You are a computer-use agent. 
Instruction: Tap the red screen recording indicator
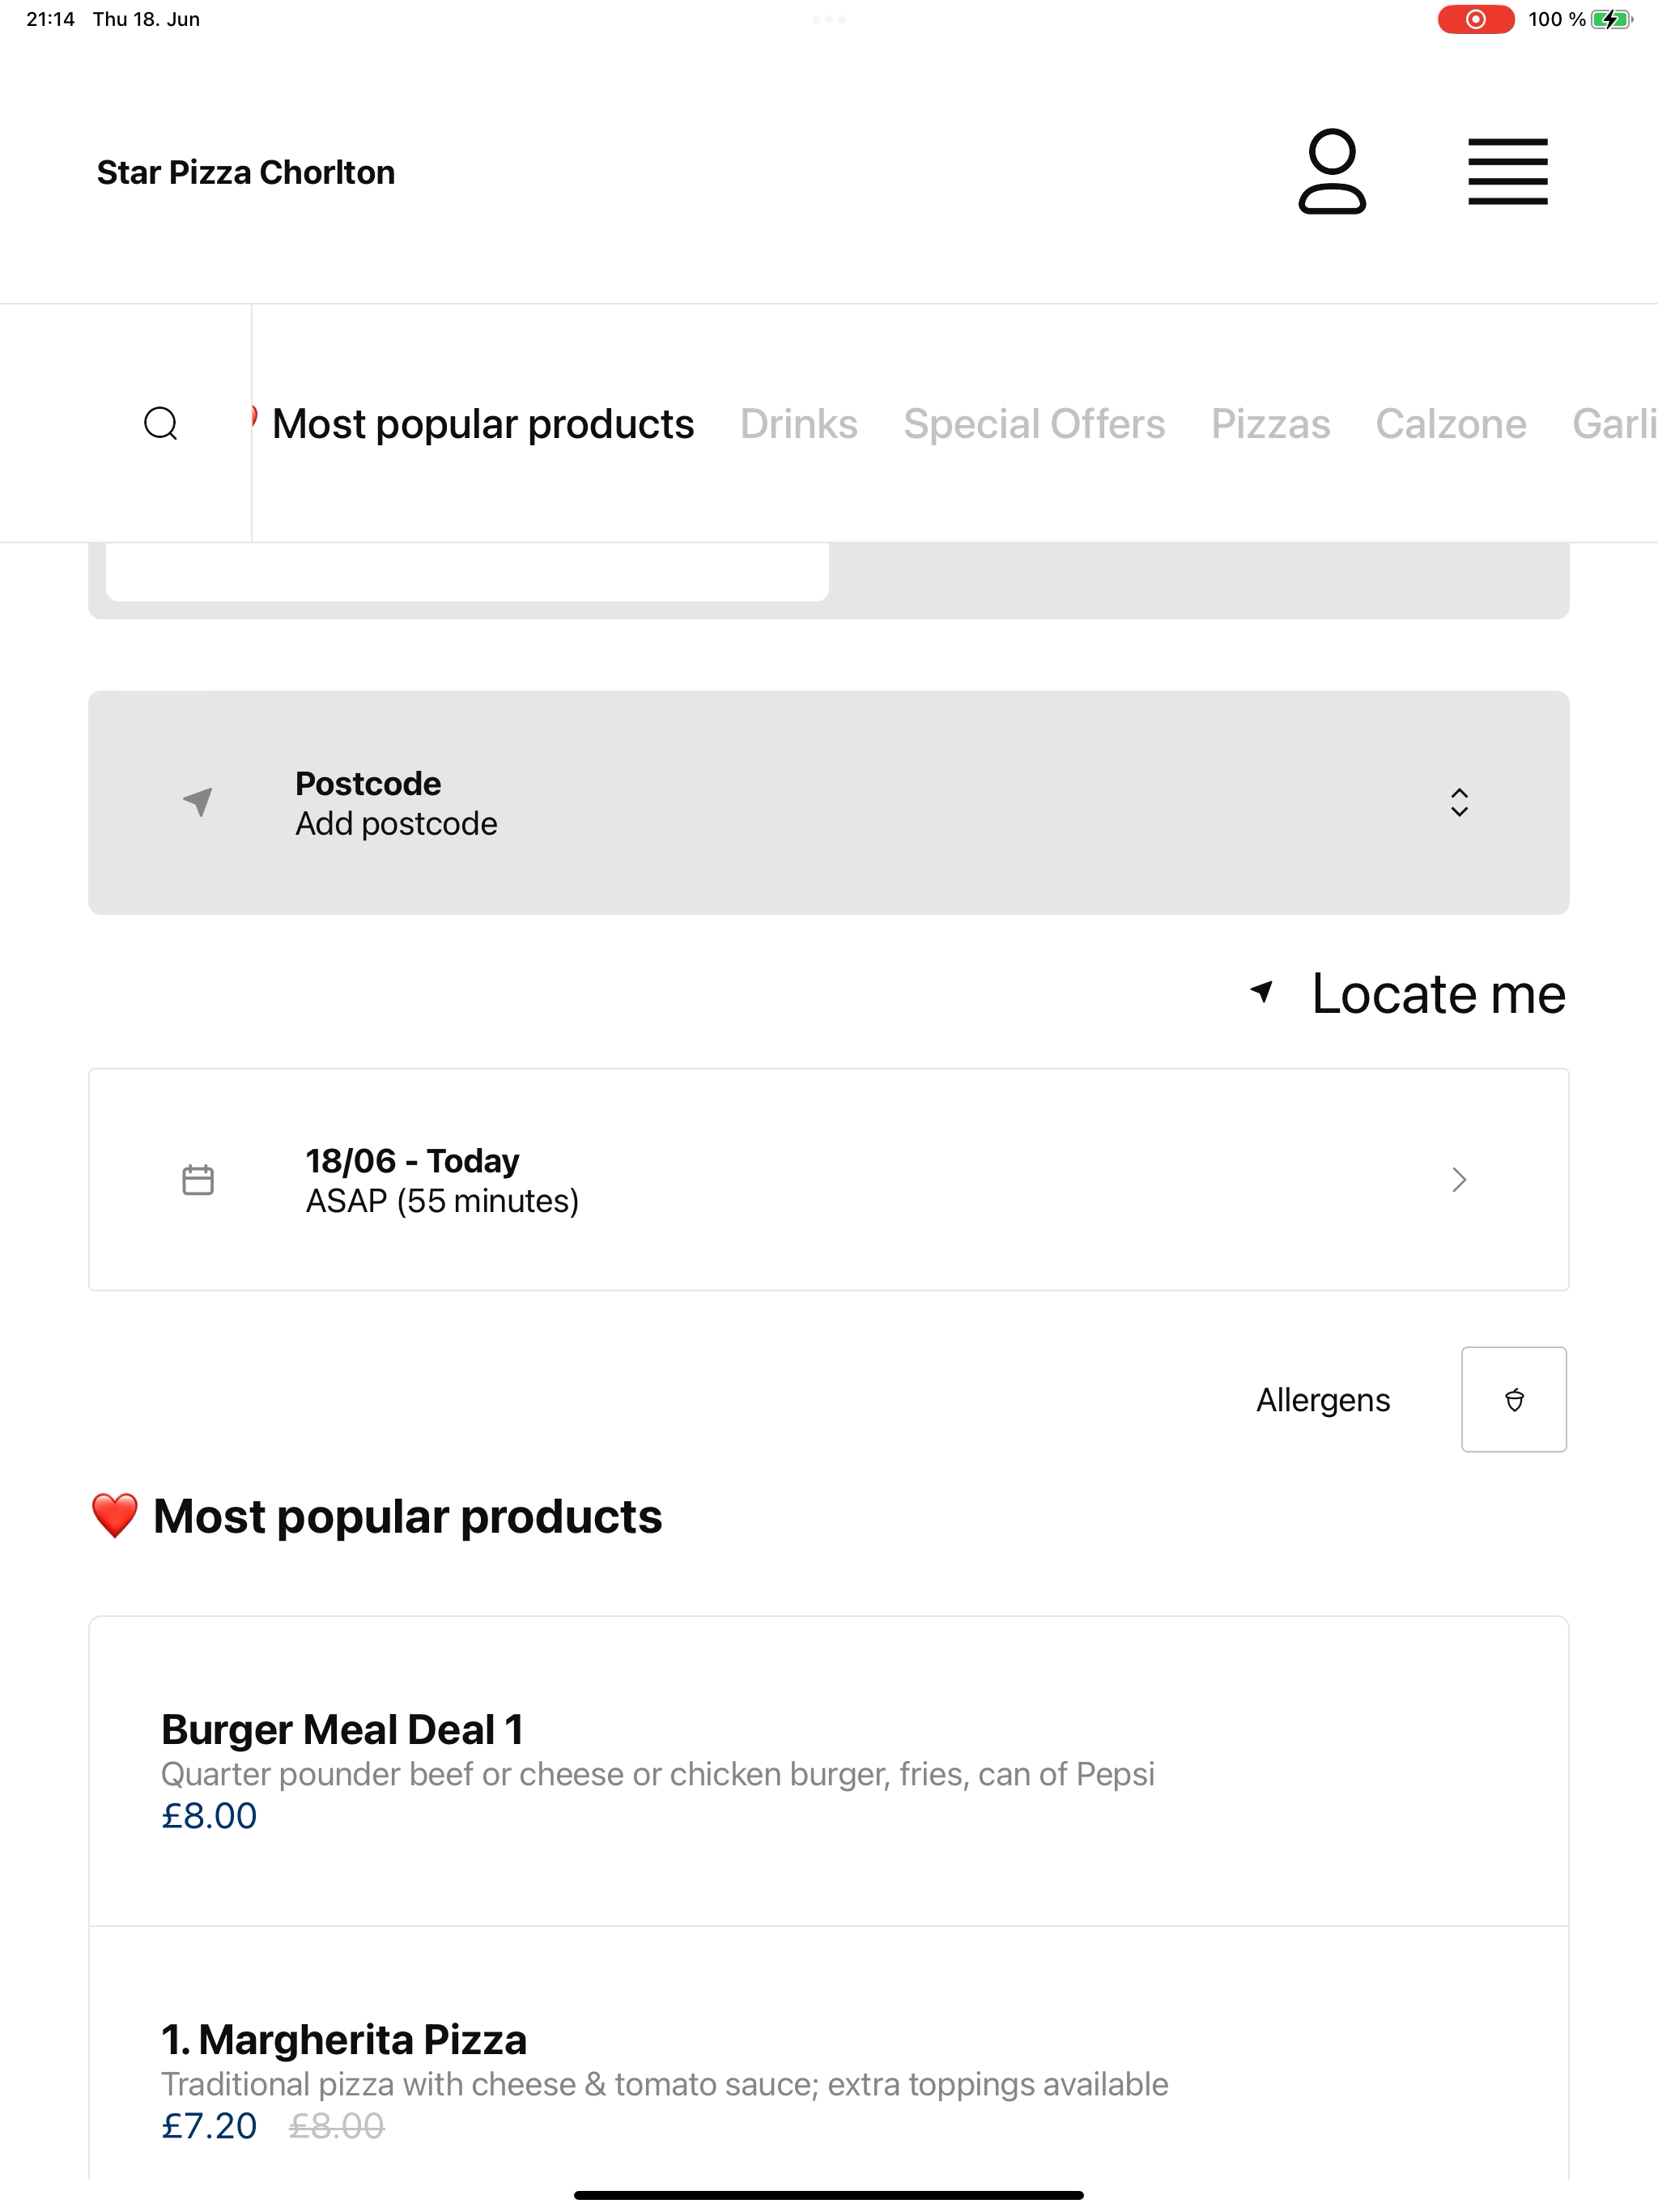tap(1475, 19)
